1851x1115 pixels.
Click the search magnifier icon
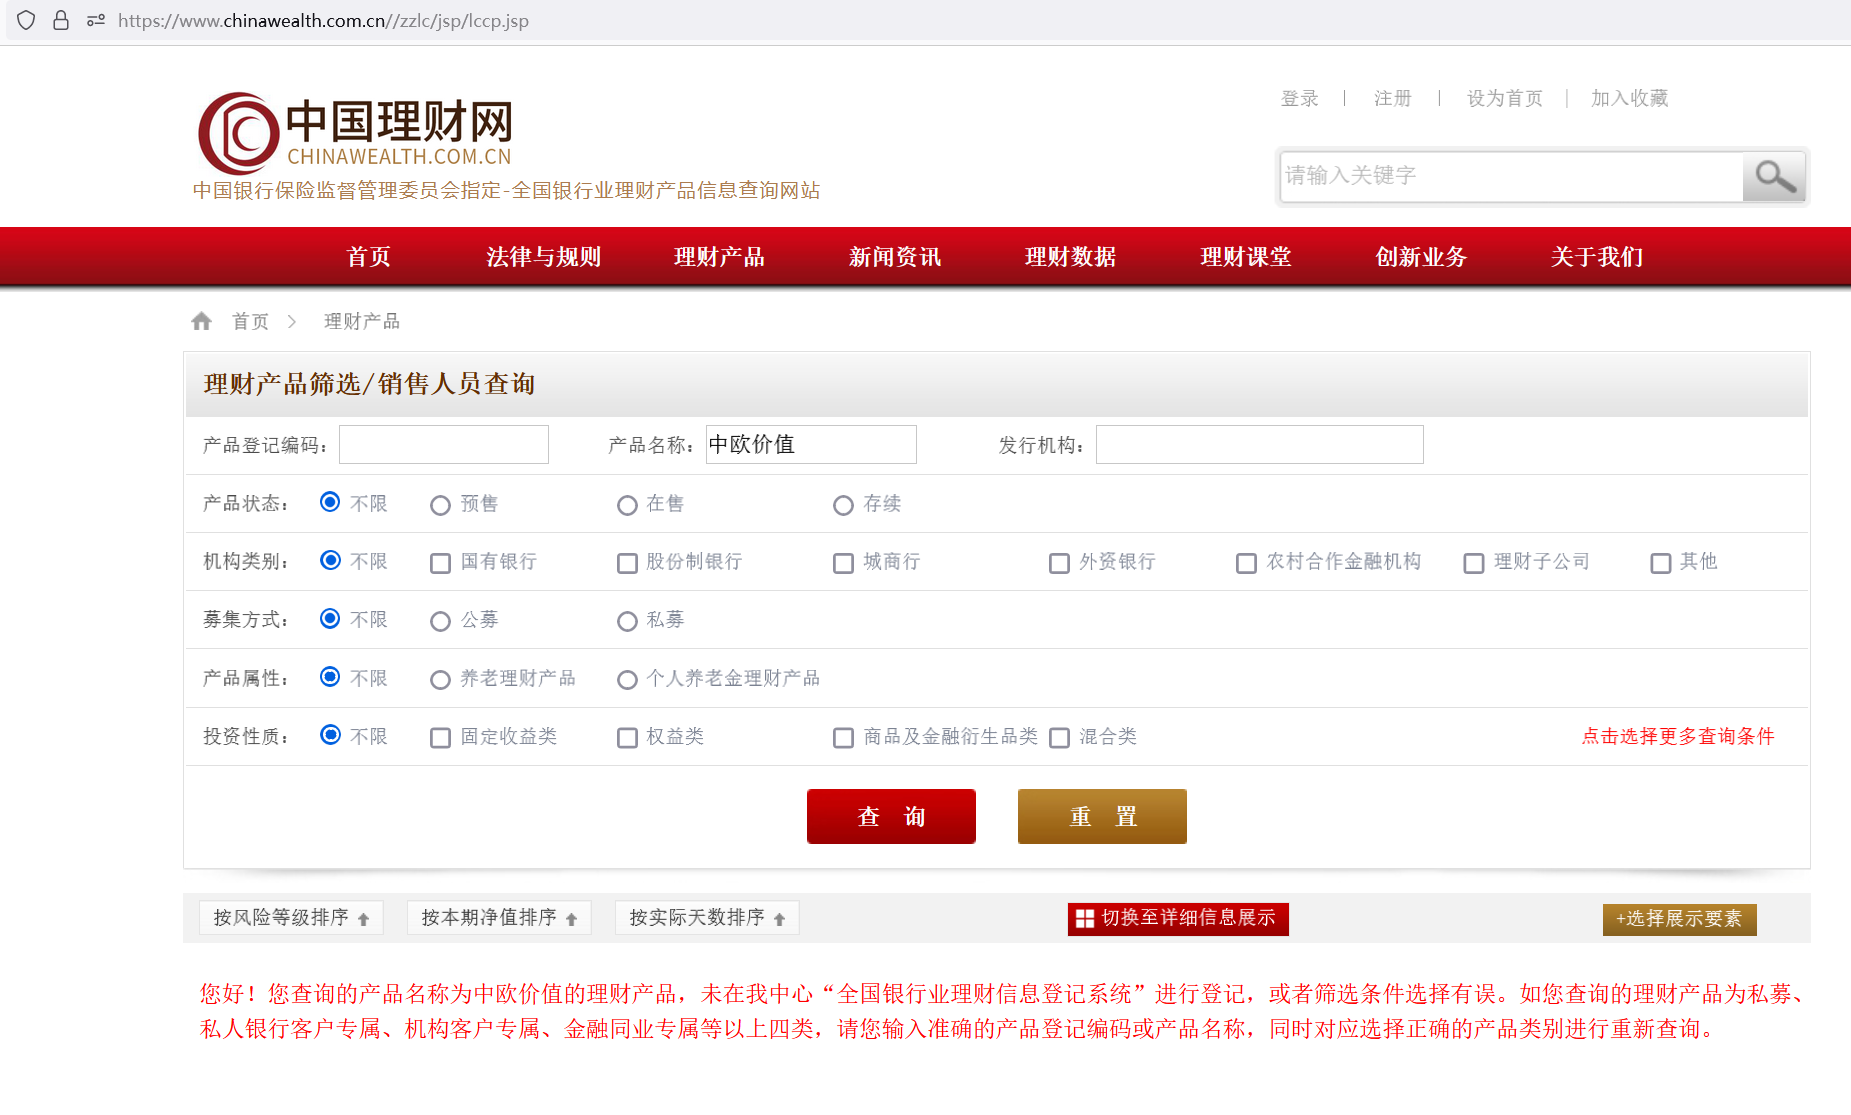pyautogui.click(x=1774, y=177)
